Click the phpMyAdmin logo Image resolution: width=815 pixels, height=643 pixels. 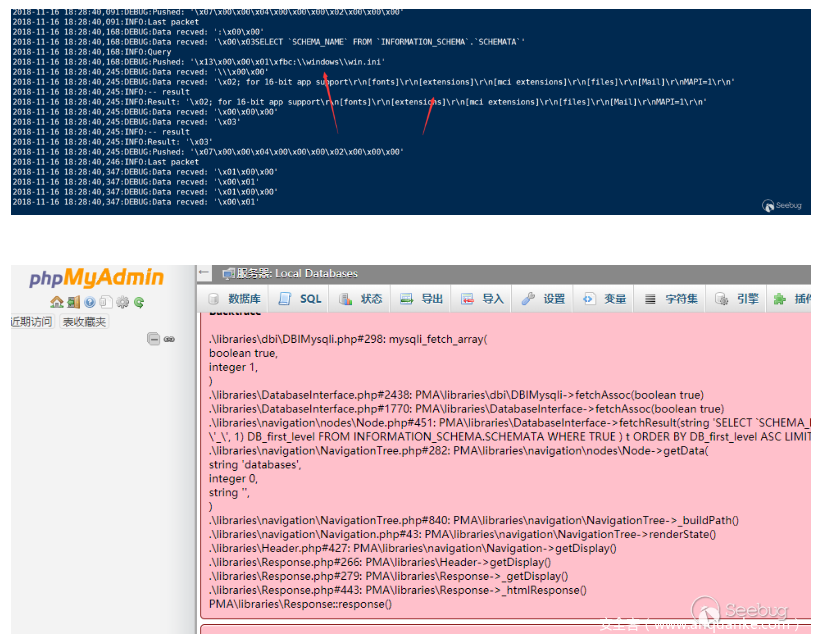click(95, 280)
